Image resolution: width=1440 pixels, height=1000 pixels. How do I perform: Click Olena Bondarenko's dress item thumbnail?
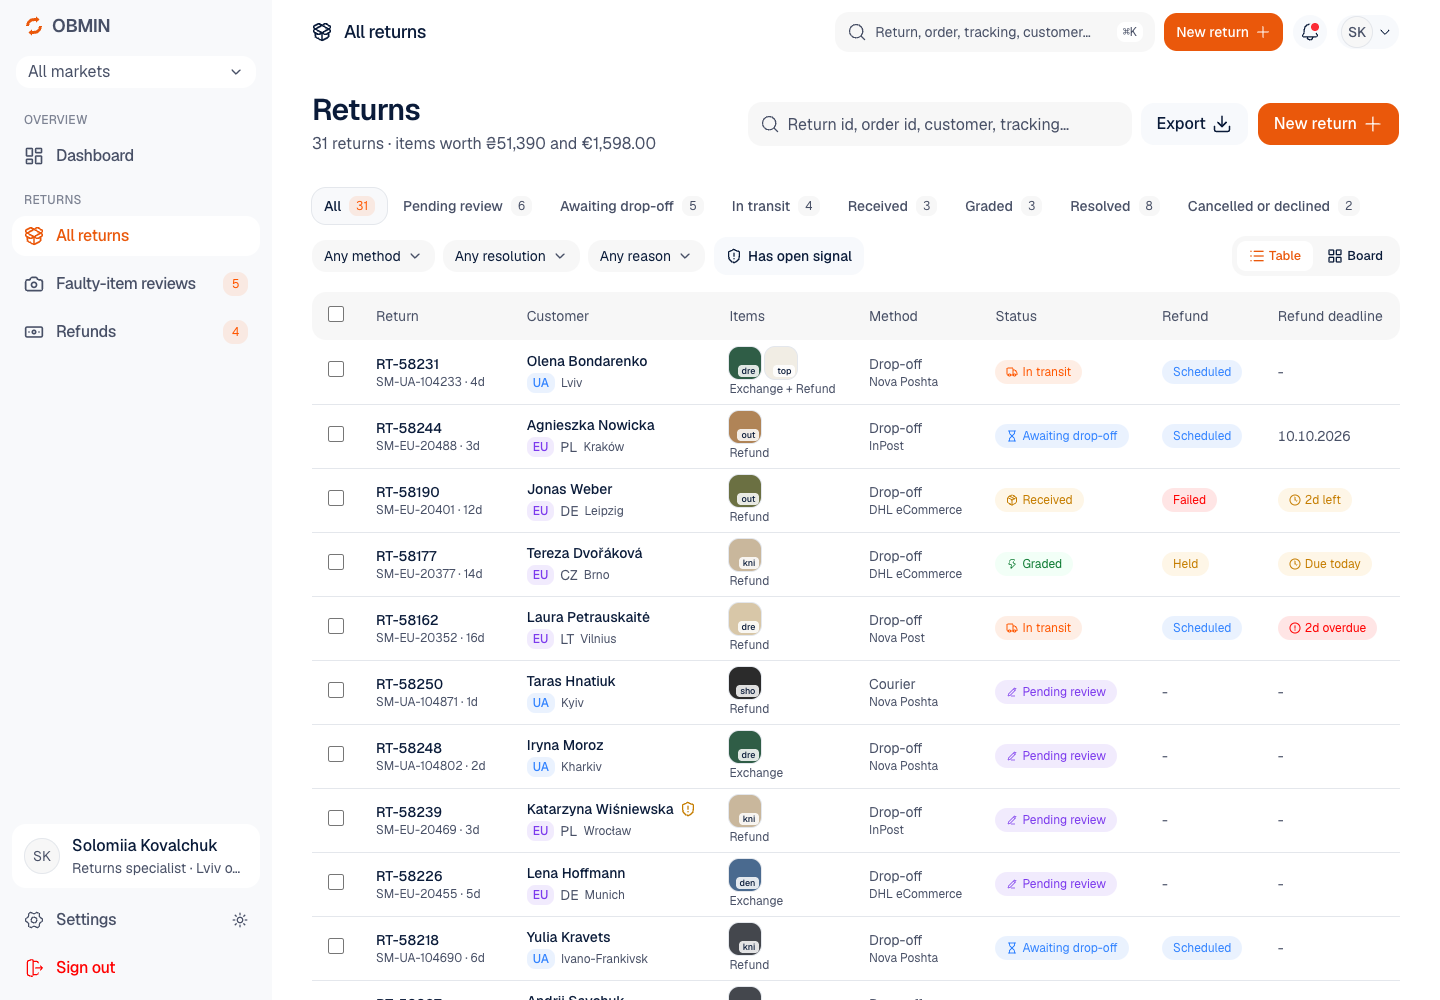point(745,363)
